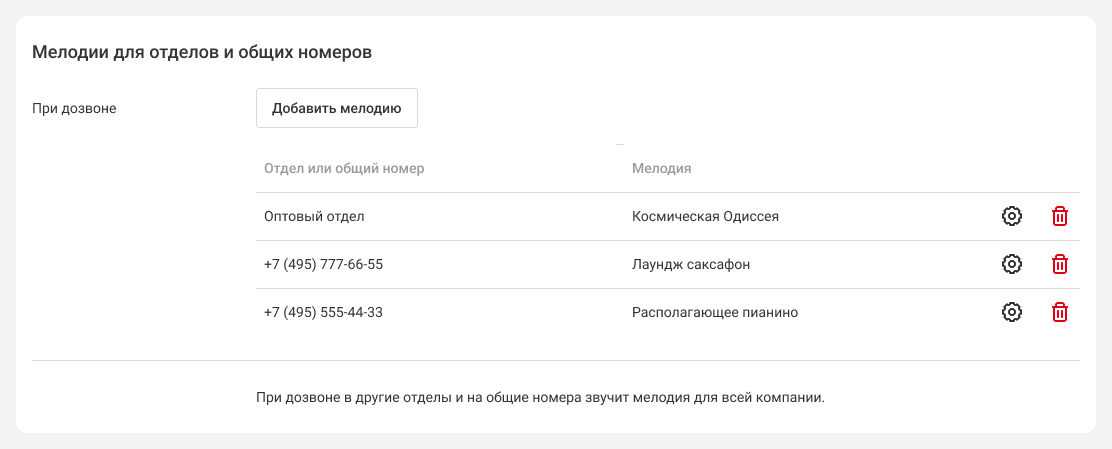The height and width of the screenshot is (449, 1112).
Task: Click the Отдел или общий номер column header
Action: (x=344, y=168)
